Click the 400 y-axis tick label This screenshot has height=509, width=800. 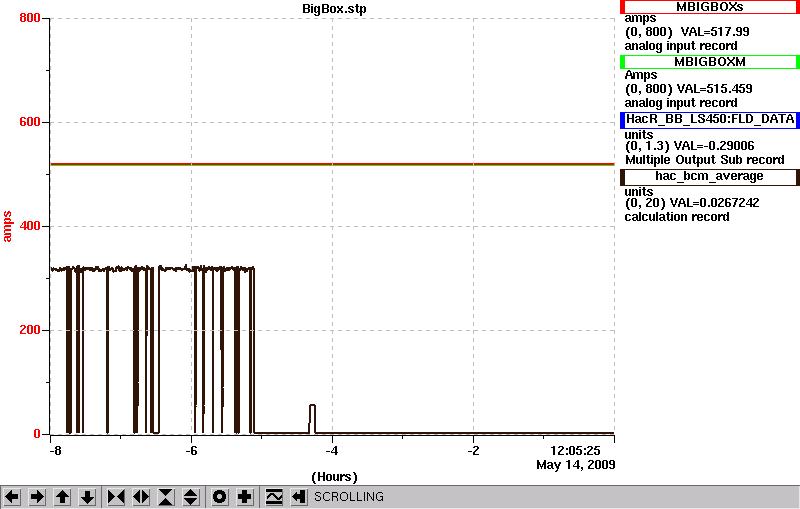pos(30,226)
